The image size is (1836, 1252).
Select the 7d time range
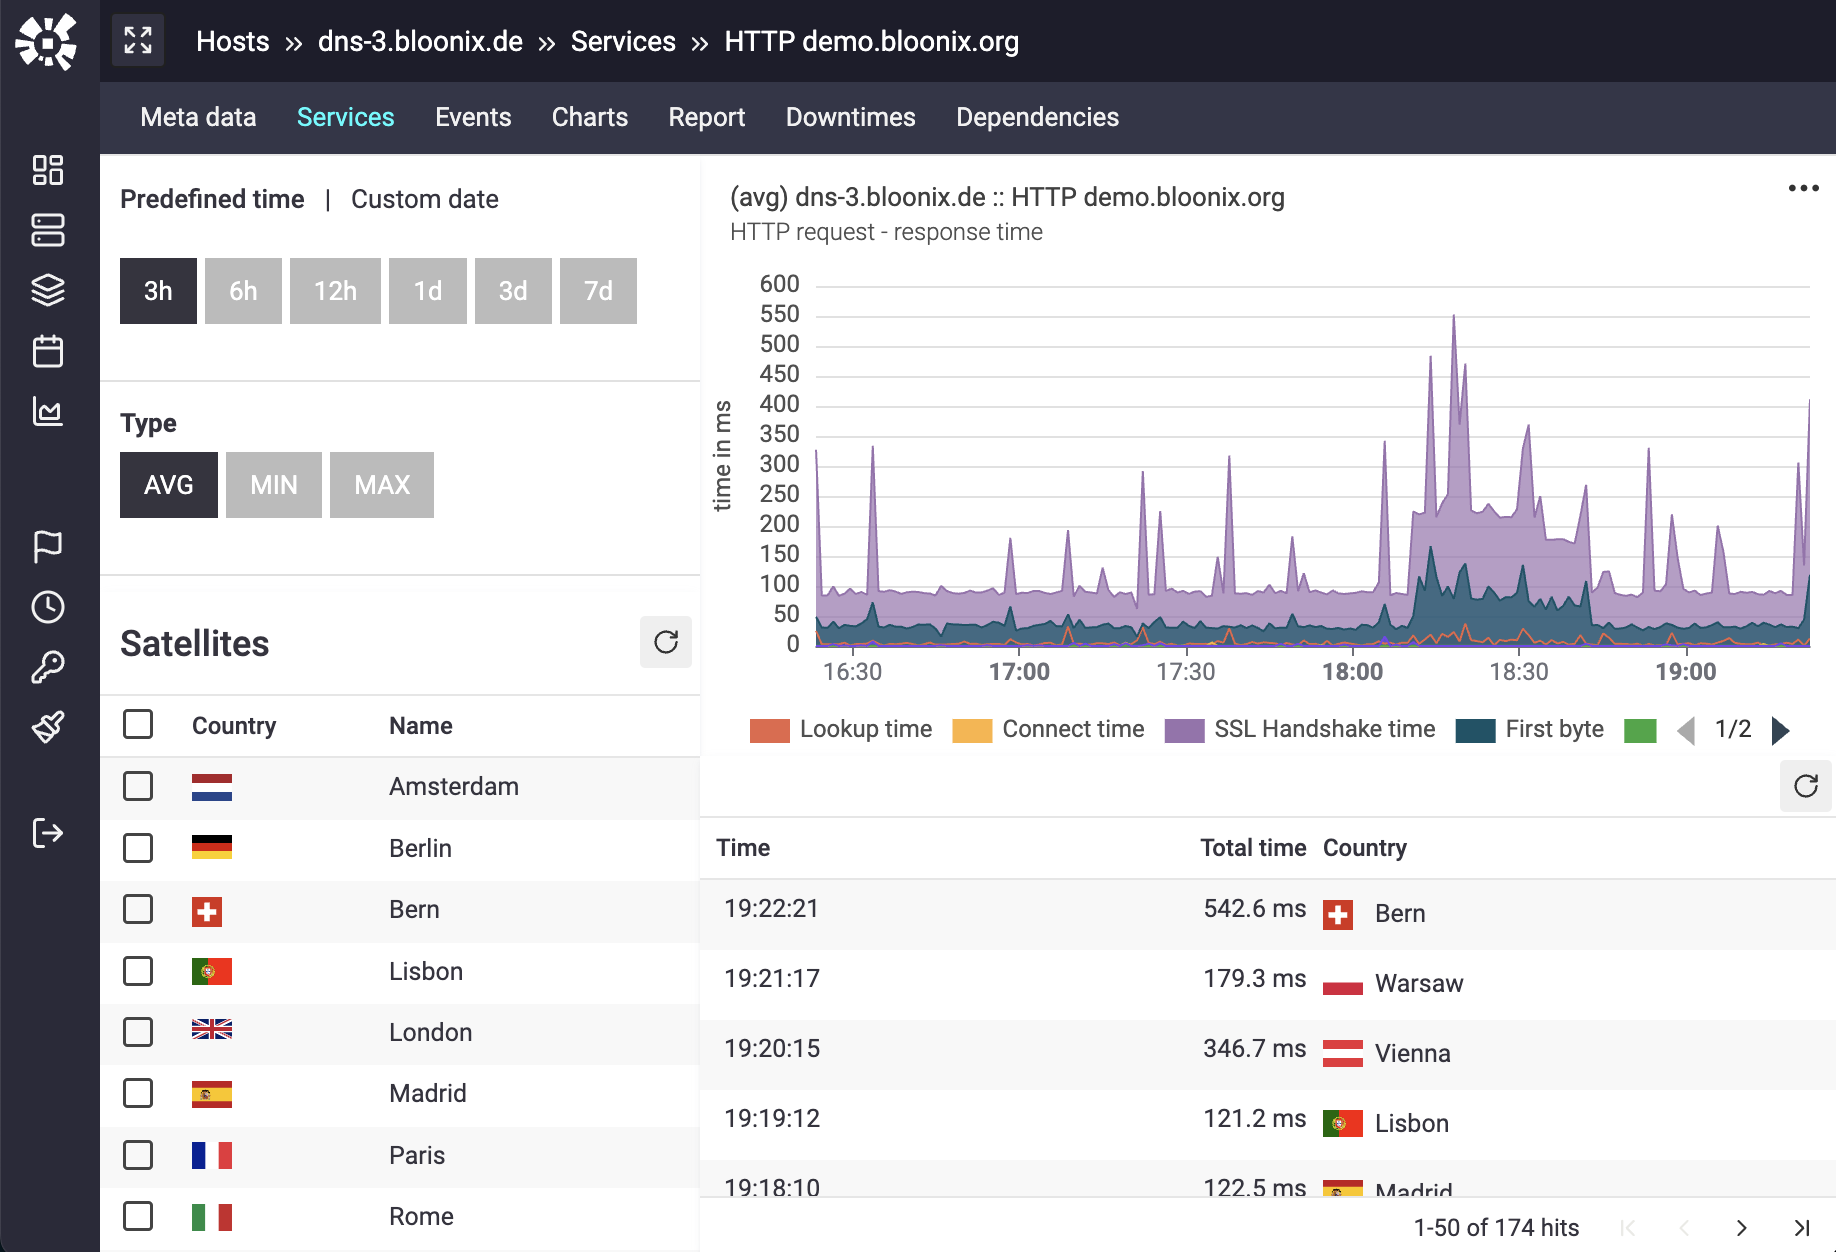(x=598, y=291)
